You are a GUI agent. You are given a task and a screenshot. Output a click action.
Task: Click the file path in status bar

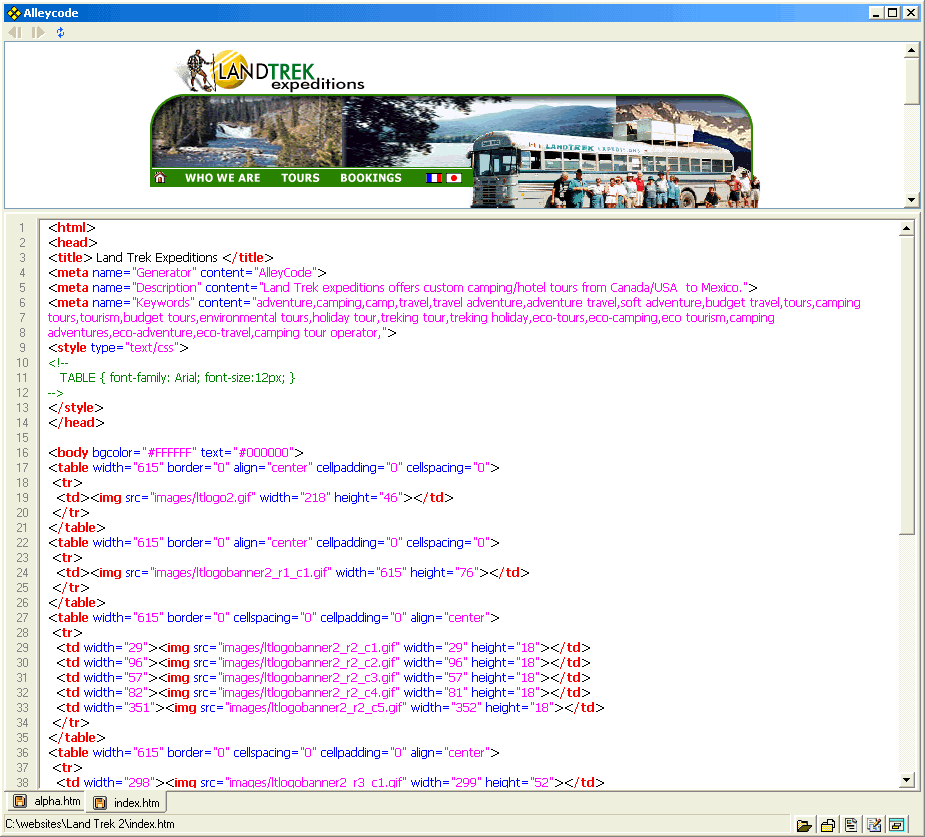(90, 824)
